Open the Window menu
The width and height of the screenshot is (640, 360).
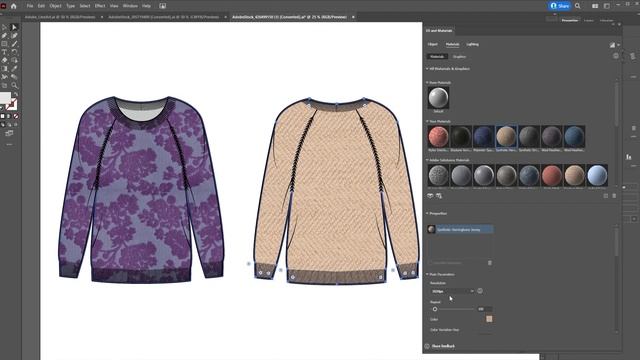[x=130, y=6]
